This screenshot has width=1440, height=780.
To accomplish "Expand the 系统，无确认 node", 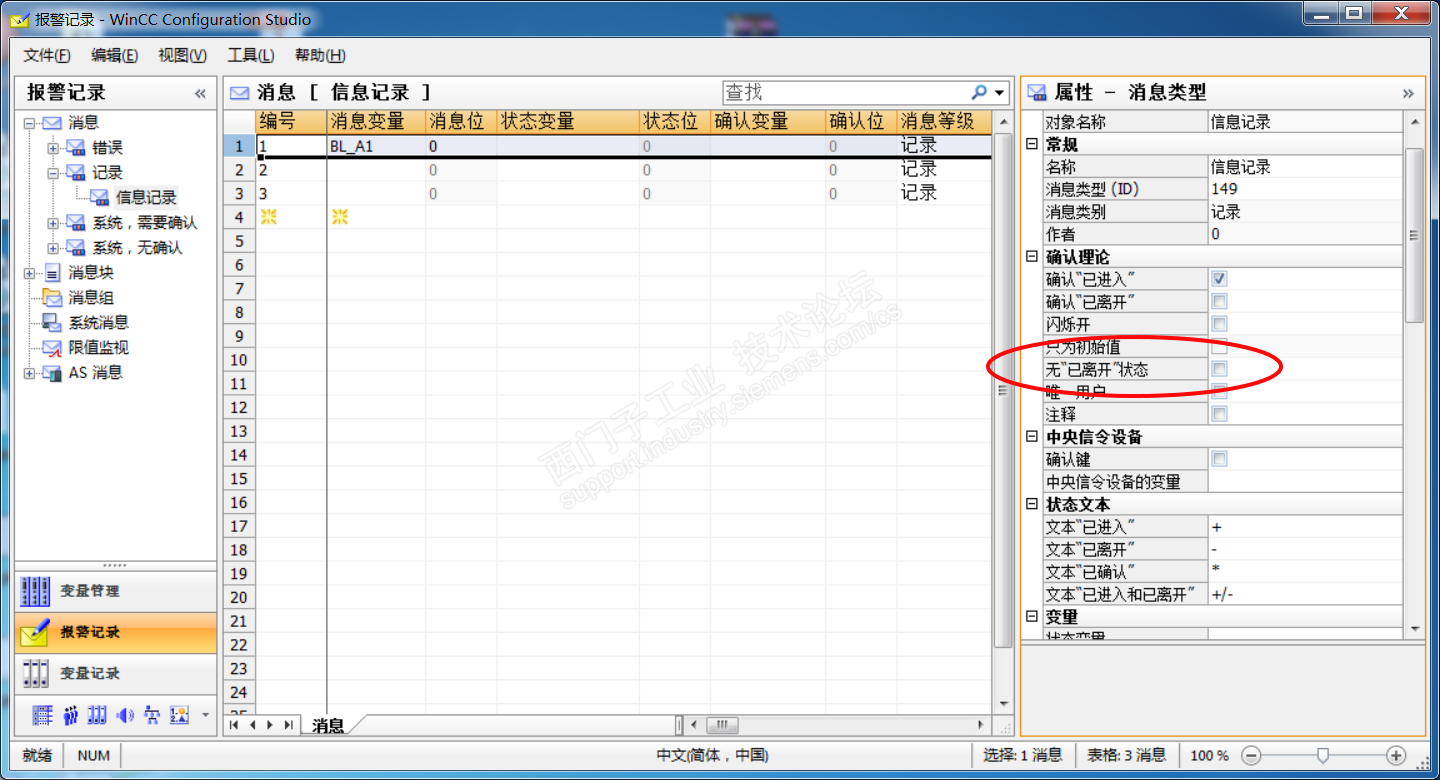I will click(x=53, y=248).
